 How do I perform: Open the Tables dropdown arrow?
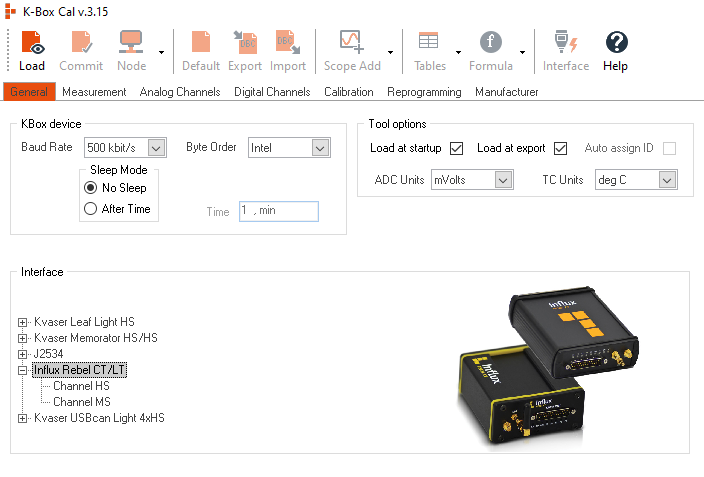pyautogui.click(x=458, y=52)
